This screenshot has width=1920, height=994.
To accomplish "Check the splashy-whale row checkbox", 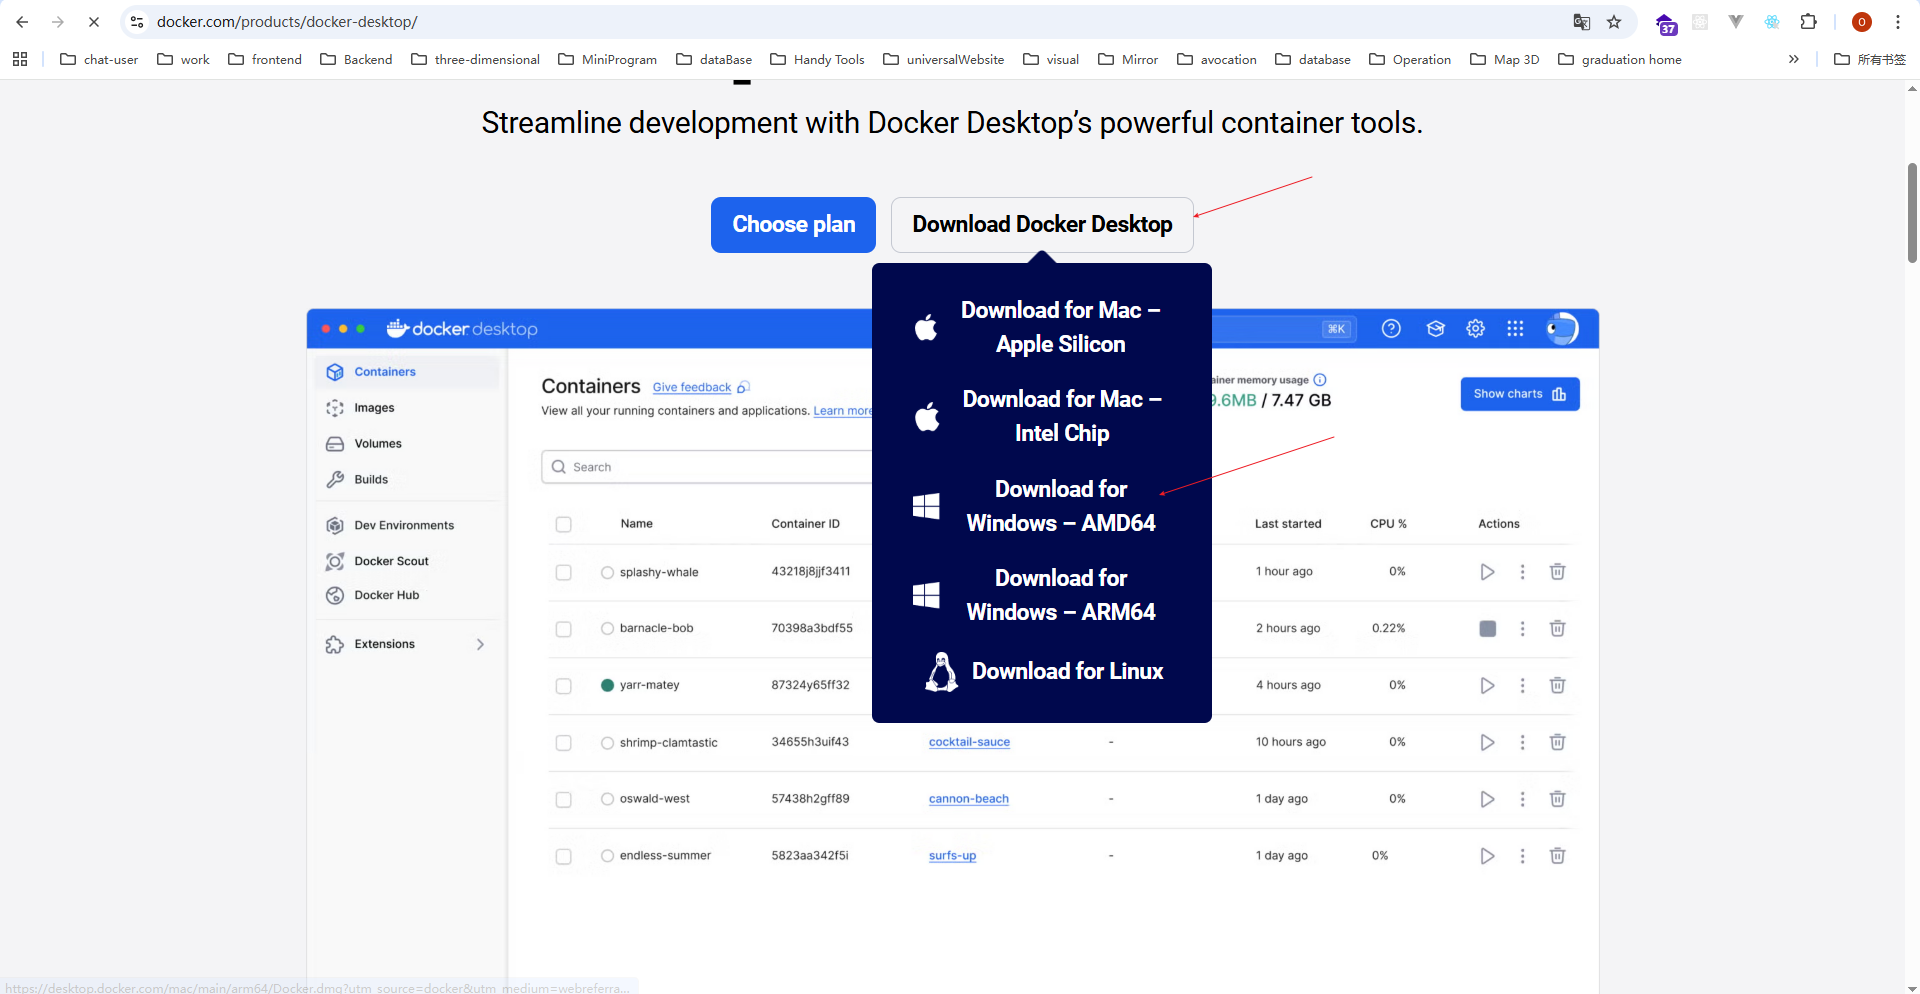I will tap(564, 573).
